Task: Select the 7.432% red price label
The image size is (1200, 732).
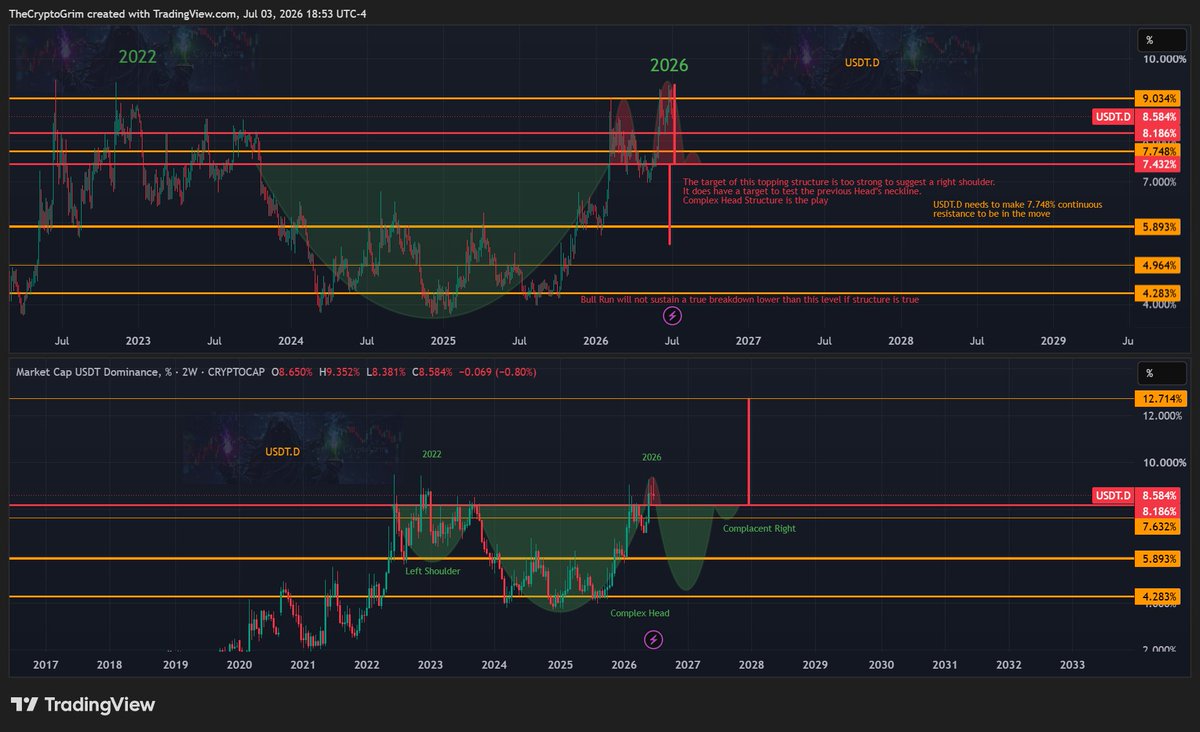Action: click(1158, 164)
